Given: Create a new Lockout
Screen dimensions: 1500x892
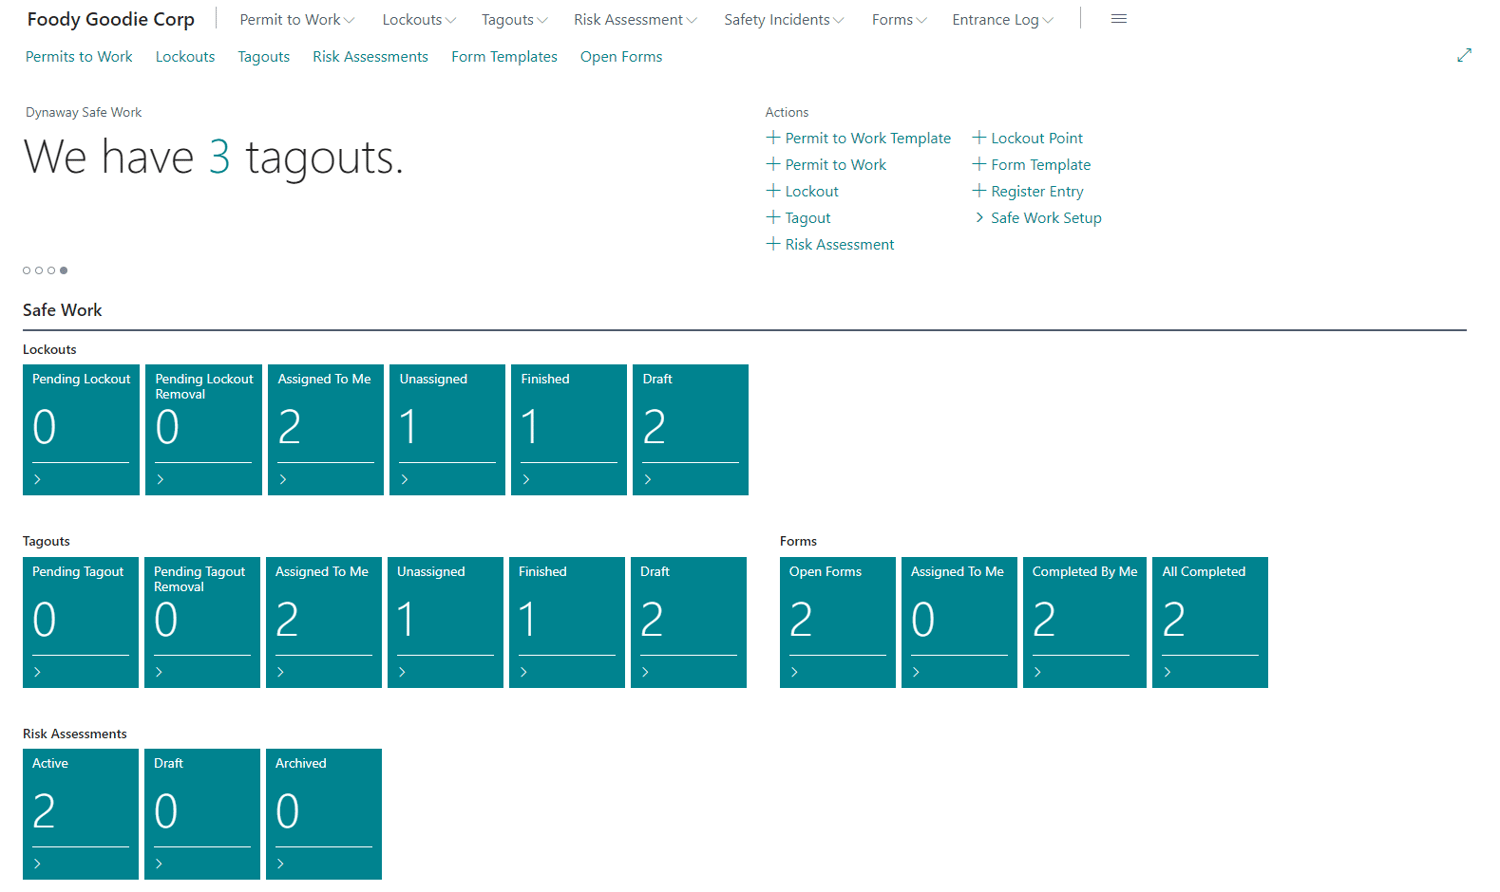Looking at the screenshot, I should 807,191.
